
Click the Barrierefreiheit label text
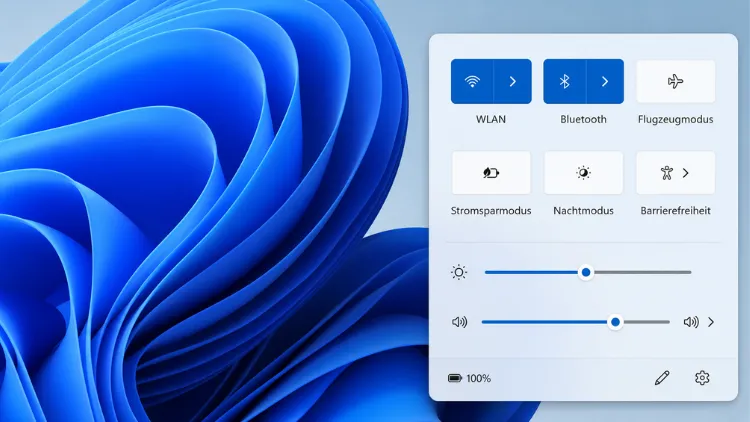(675, 211)
